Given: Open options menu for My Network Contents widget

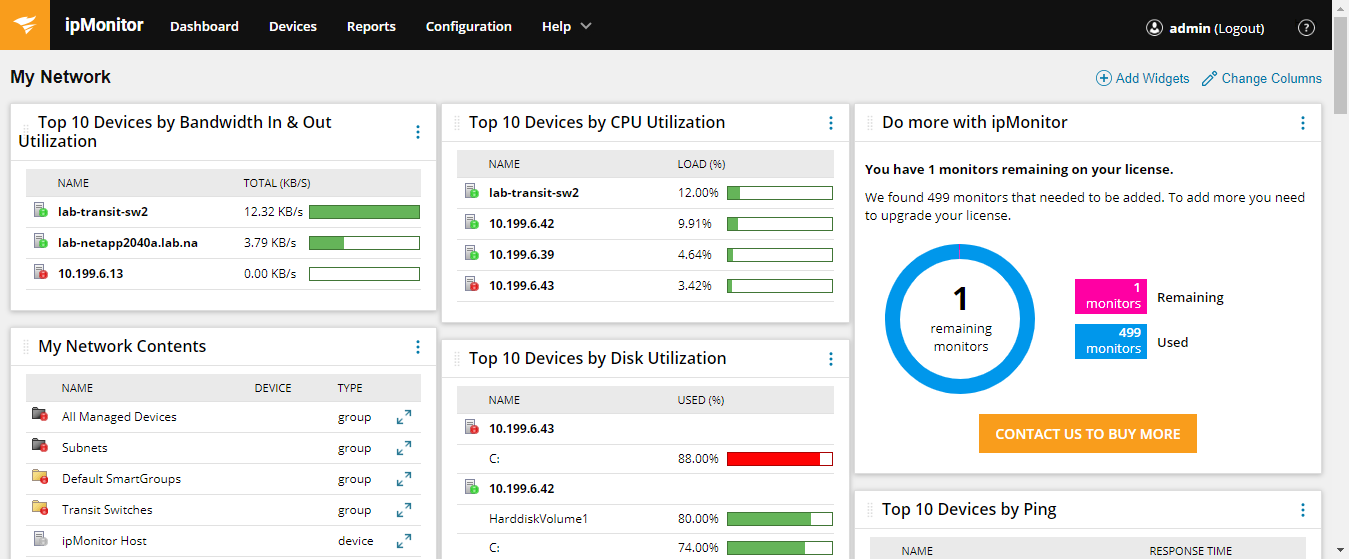Looking at the screenshot, I should [418, 347].
